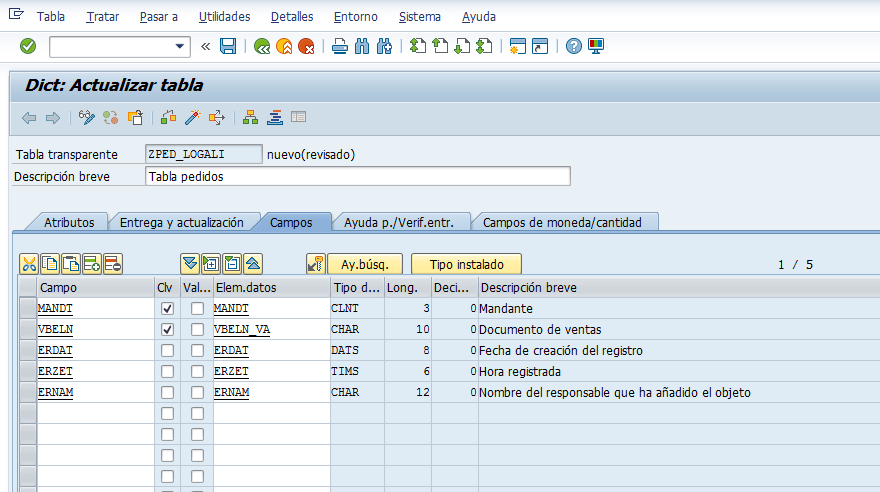Open the Pasar a menu

pos(159,17)
